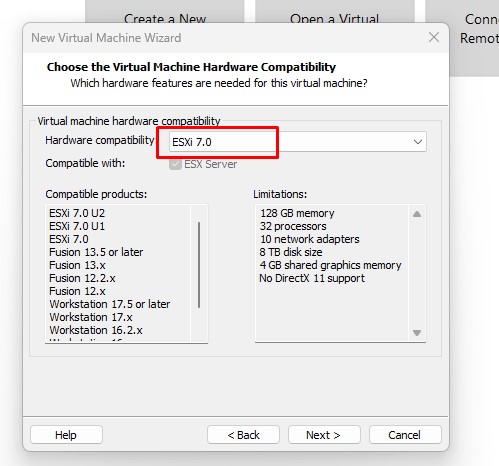The height and width of the screenshot is (466, 499).
Task: Toggle the ESX Server checkbox
Action: tap(175, 164)
